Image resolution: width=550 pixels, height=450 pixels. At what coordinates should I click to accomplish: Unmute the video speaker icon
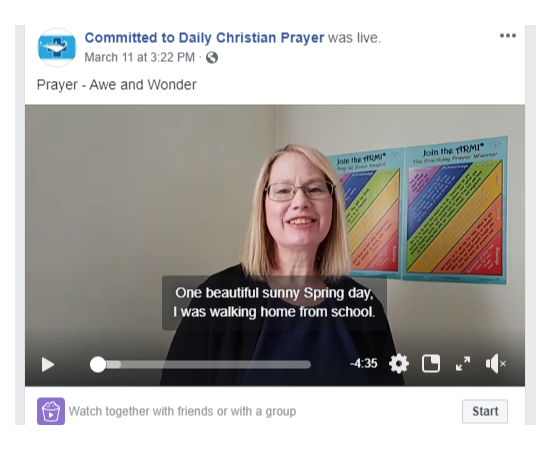point(495,364)
